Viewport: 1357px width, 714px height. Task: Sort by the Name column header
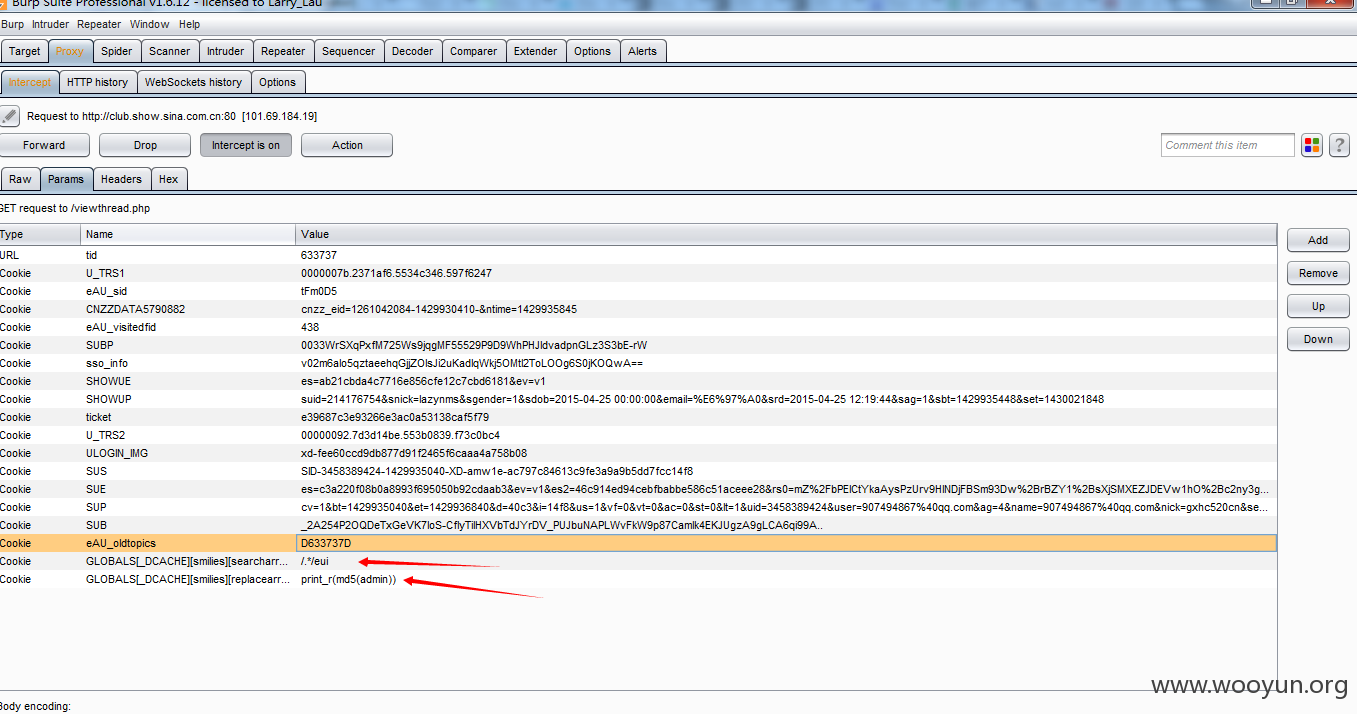tap(188, 234)
